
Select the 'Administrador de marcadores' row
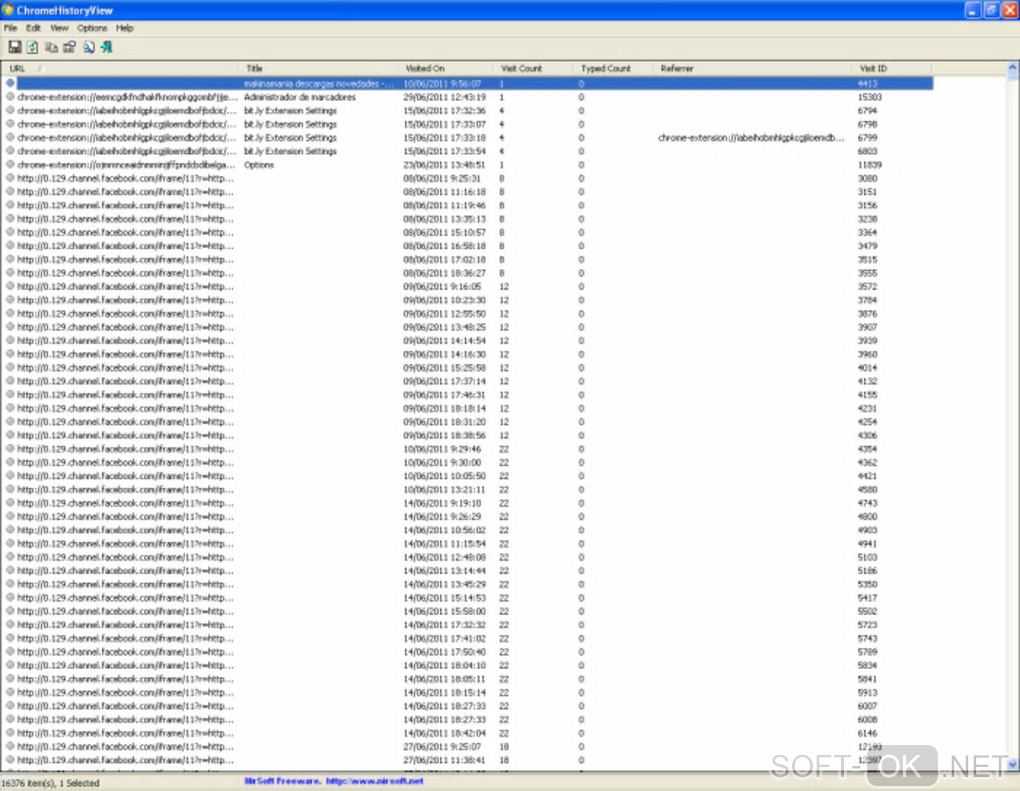(x=468, y=97)
